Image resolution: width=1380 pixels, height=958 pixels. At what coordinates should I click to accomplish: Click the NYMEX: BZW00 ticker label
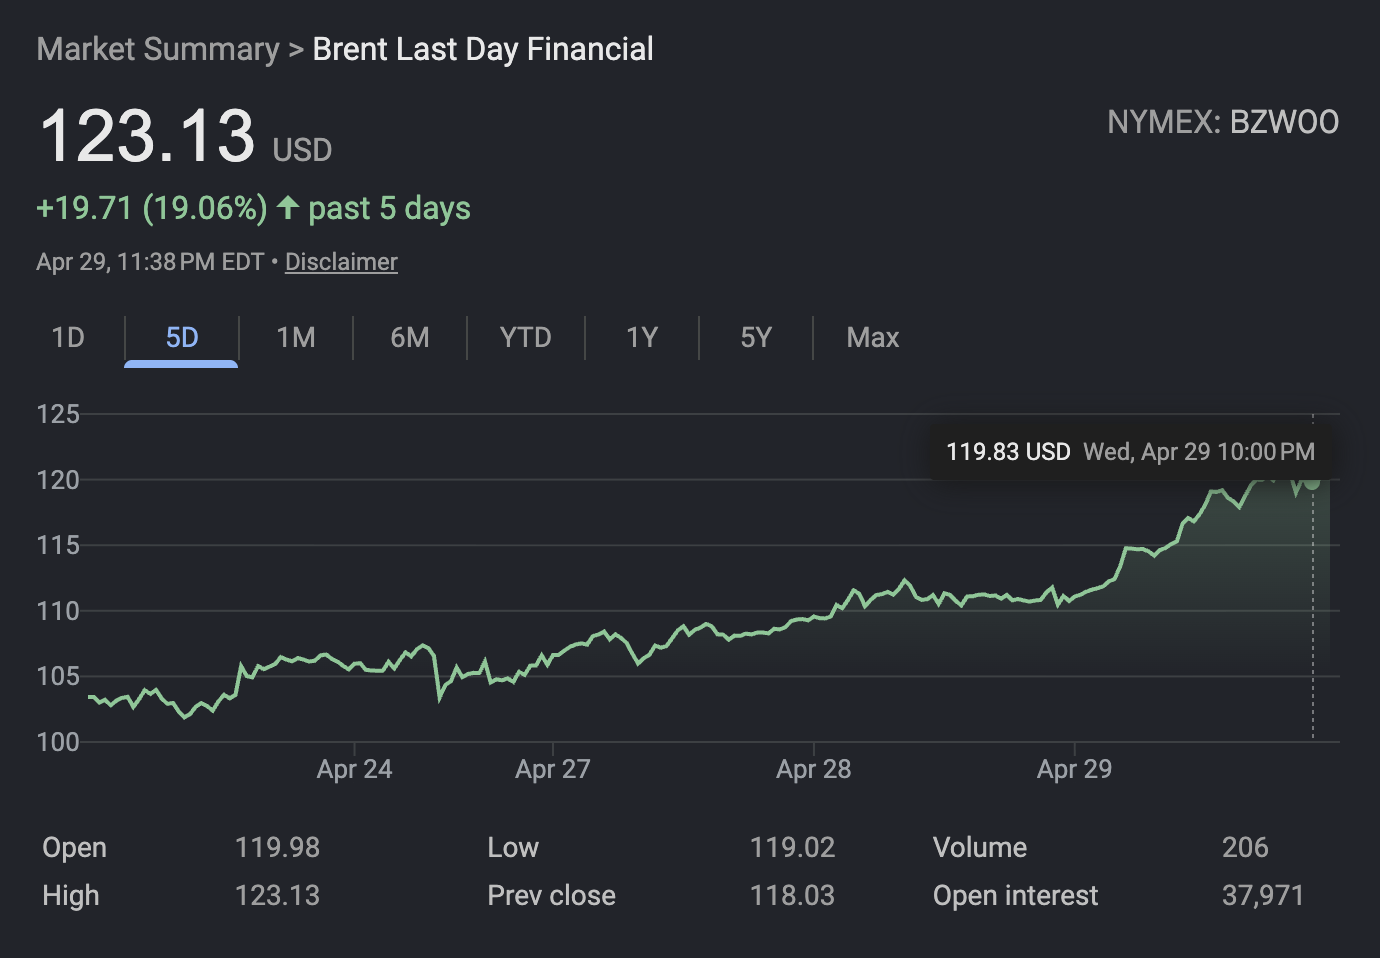click(1222, 122)
